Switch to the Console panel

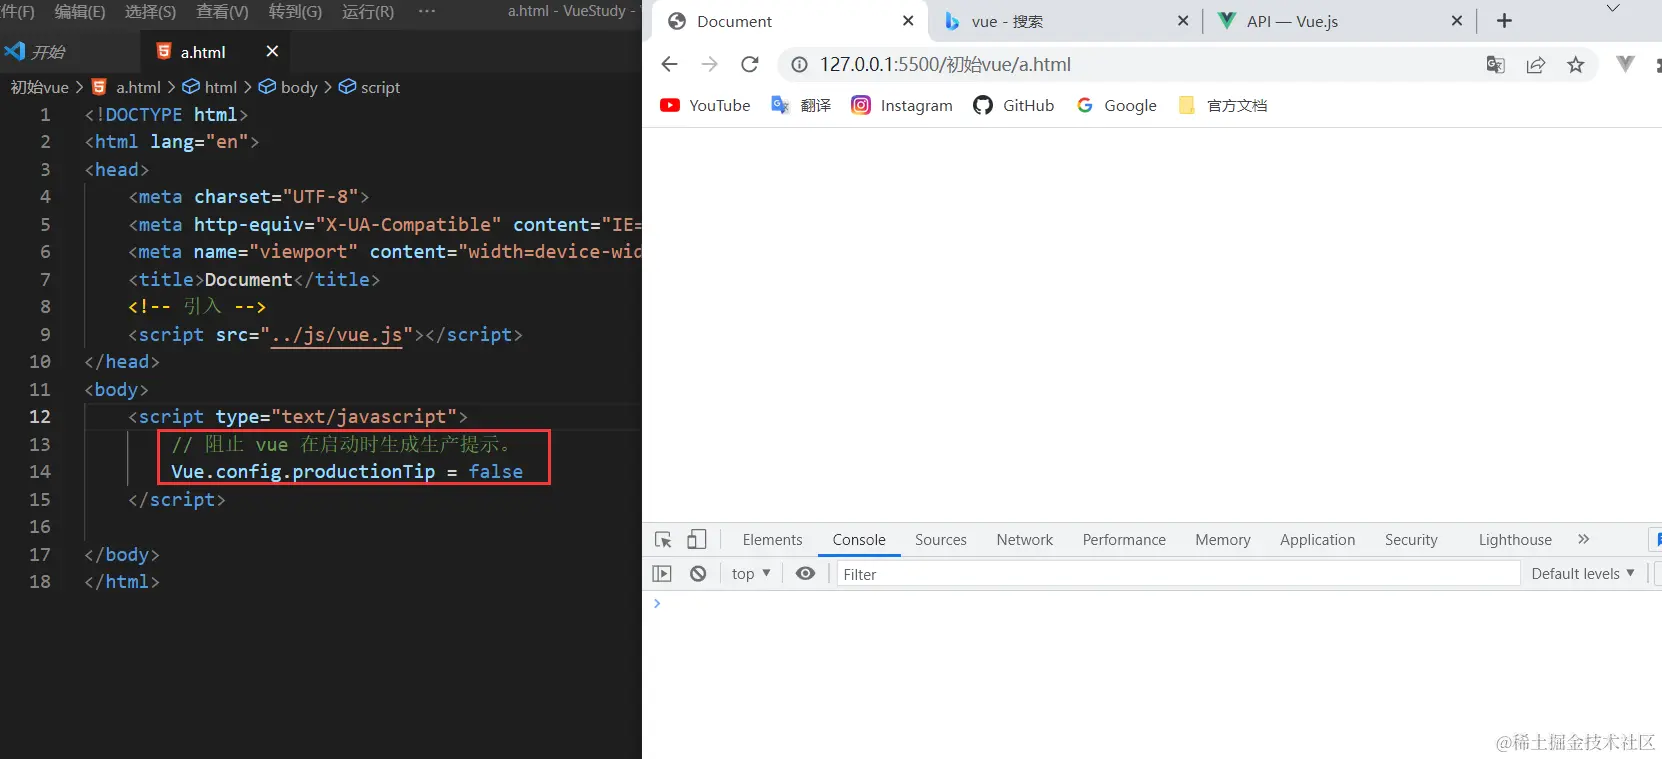click(x=859, y=540)
